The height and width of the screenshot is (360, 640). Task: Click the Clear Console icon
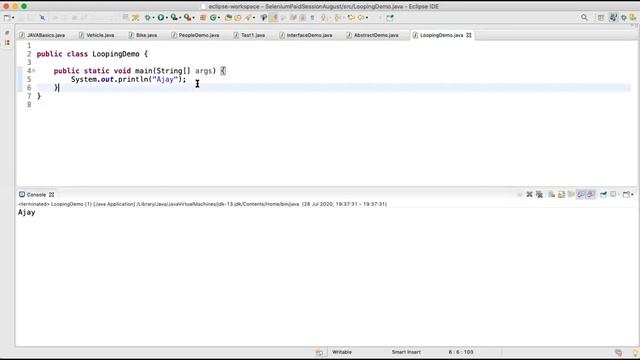pyautogui.click(x=551, y=194)
